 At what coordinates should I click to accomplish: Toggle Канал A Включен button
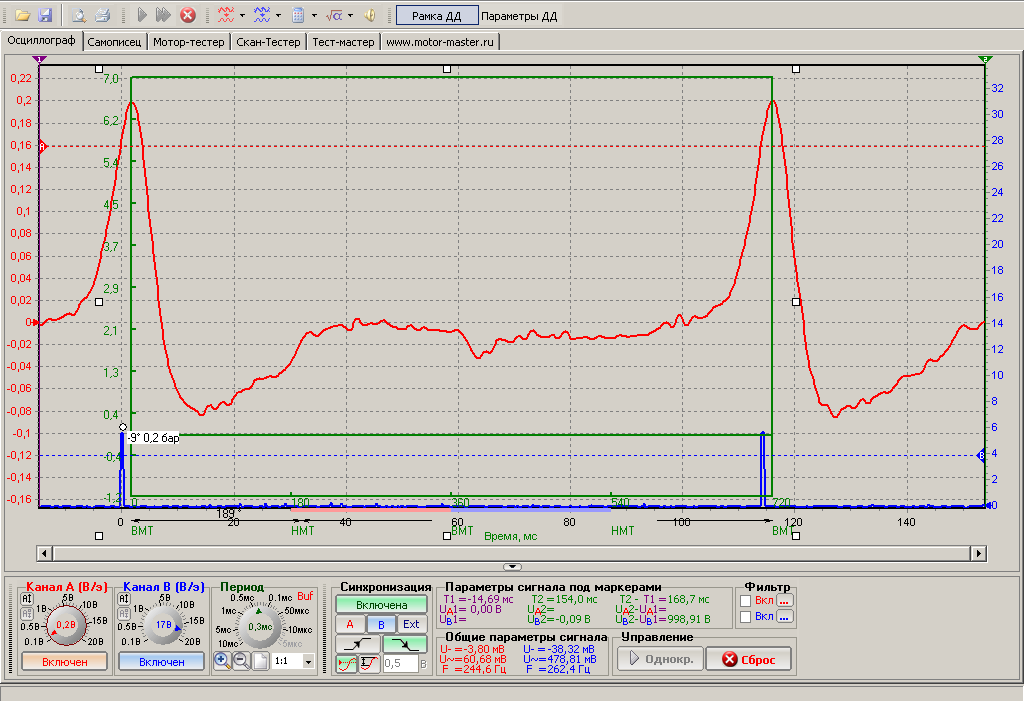click(x=65, y=662)
